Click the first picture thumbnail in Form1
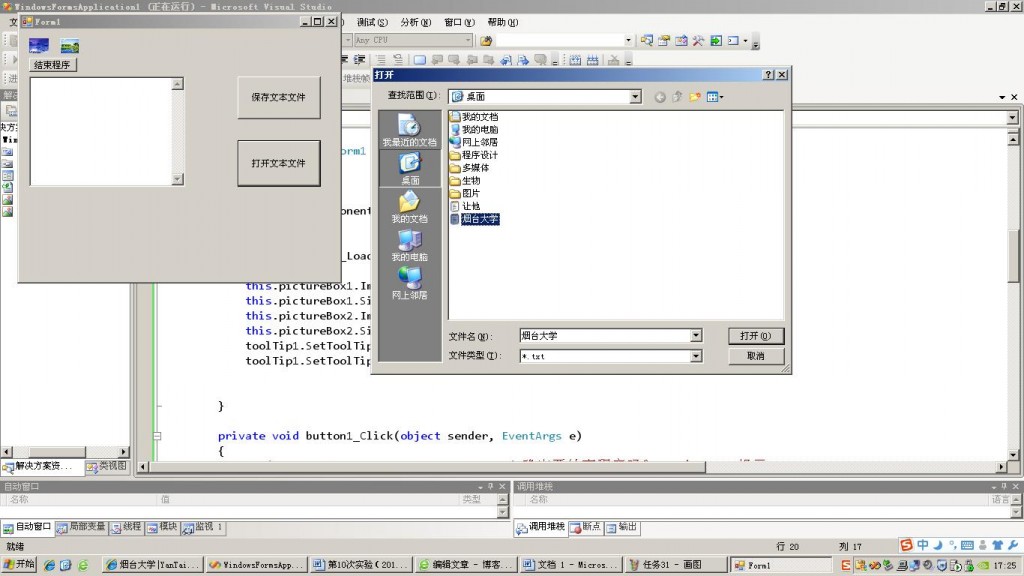1024x576 pixels. click(39, 45)
